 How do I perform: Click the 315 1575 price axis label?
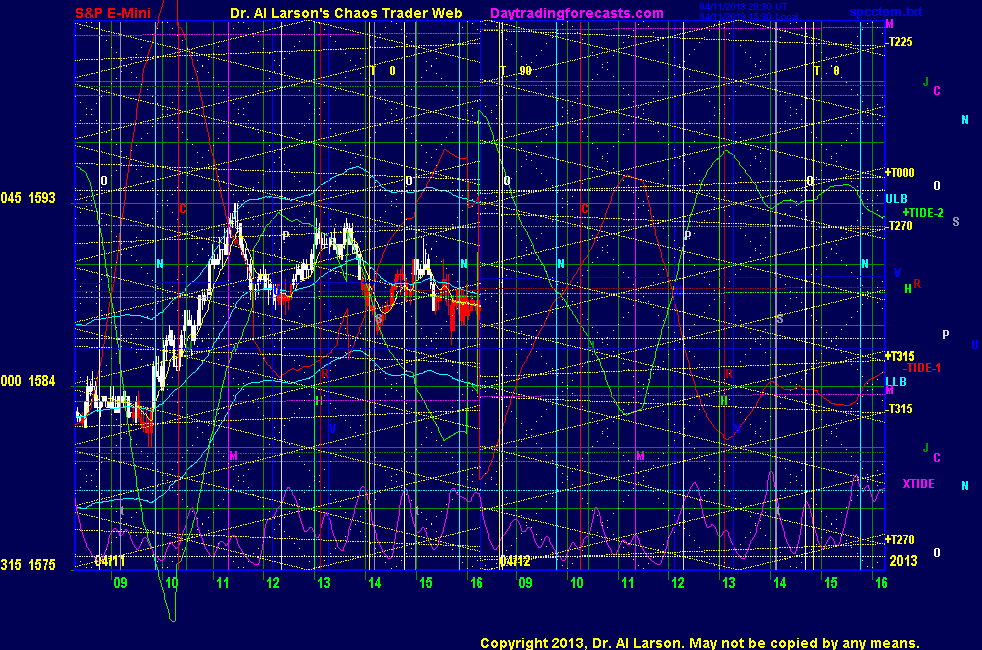[28, 565]
